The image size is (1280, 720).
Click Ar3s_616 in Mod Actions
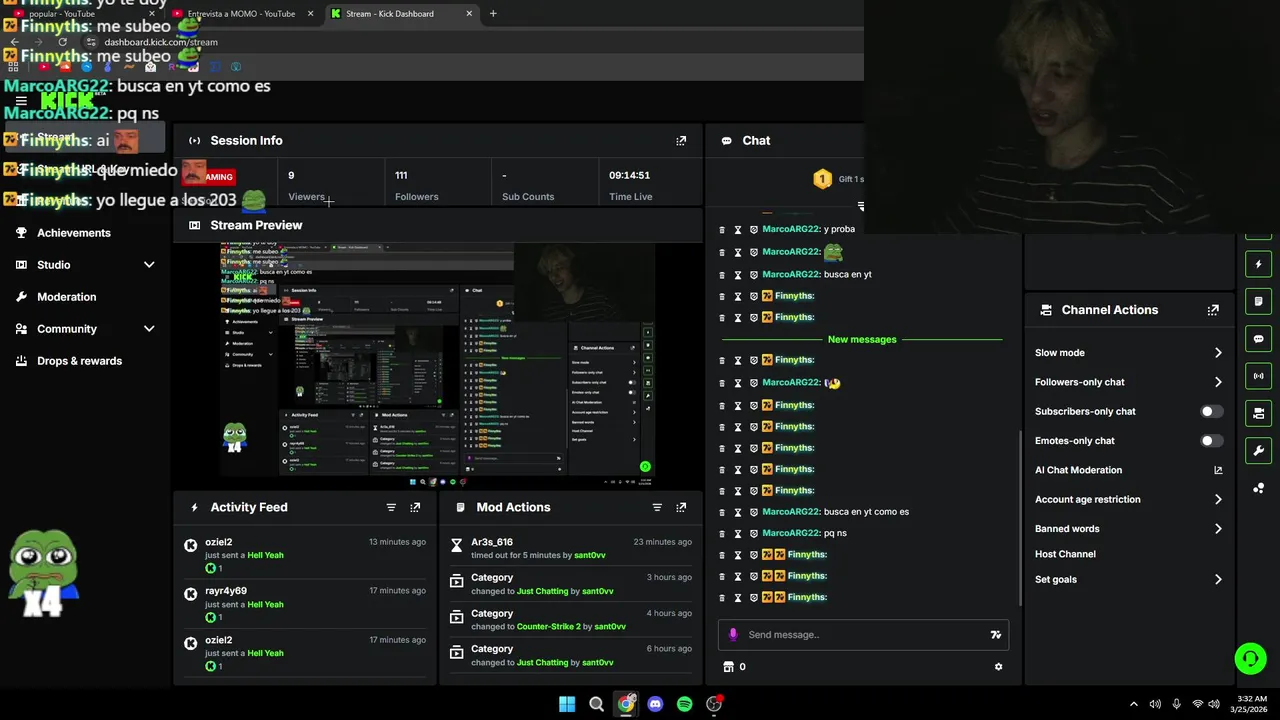pos(492,542)
